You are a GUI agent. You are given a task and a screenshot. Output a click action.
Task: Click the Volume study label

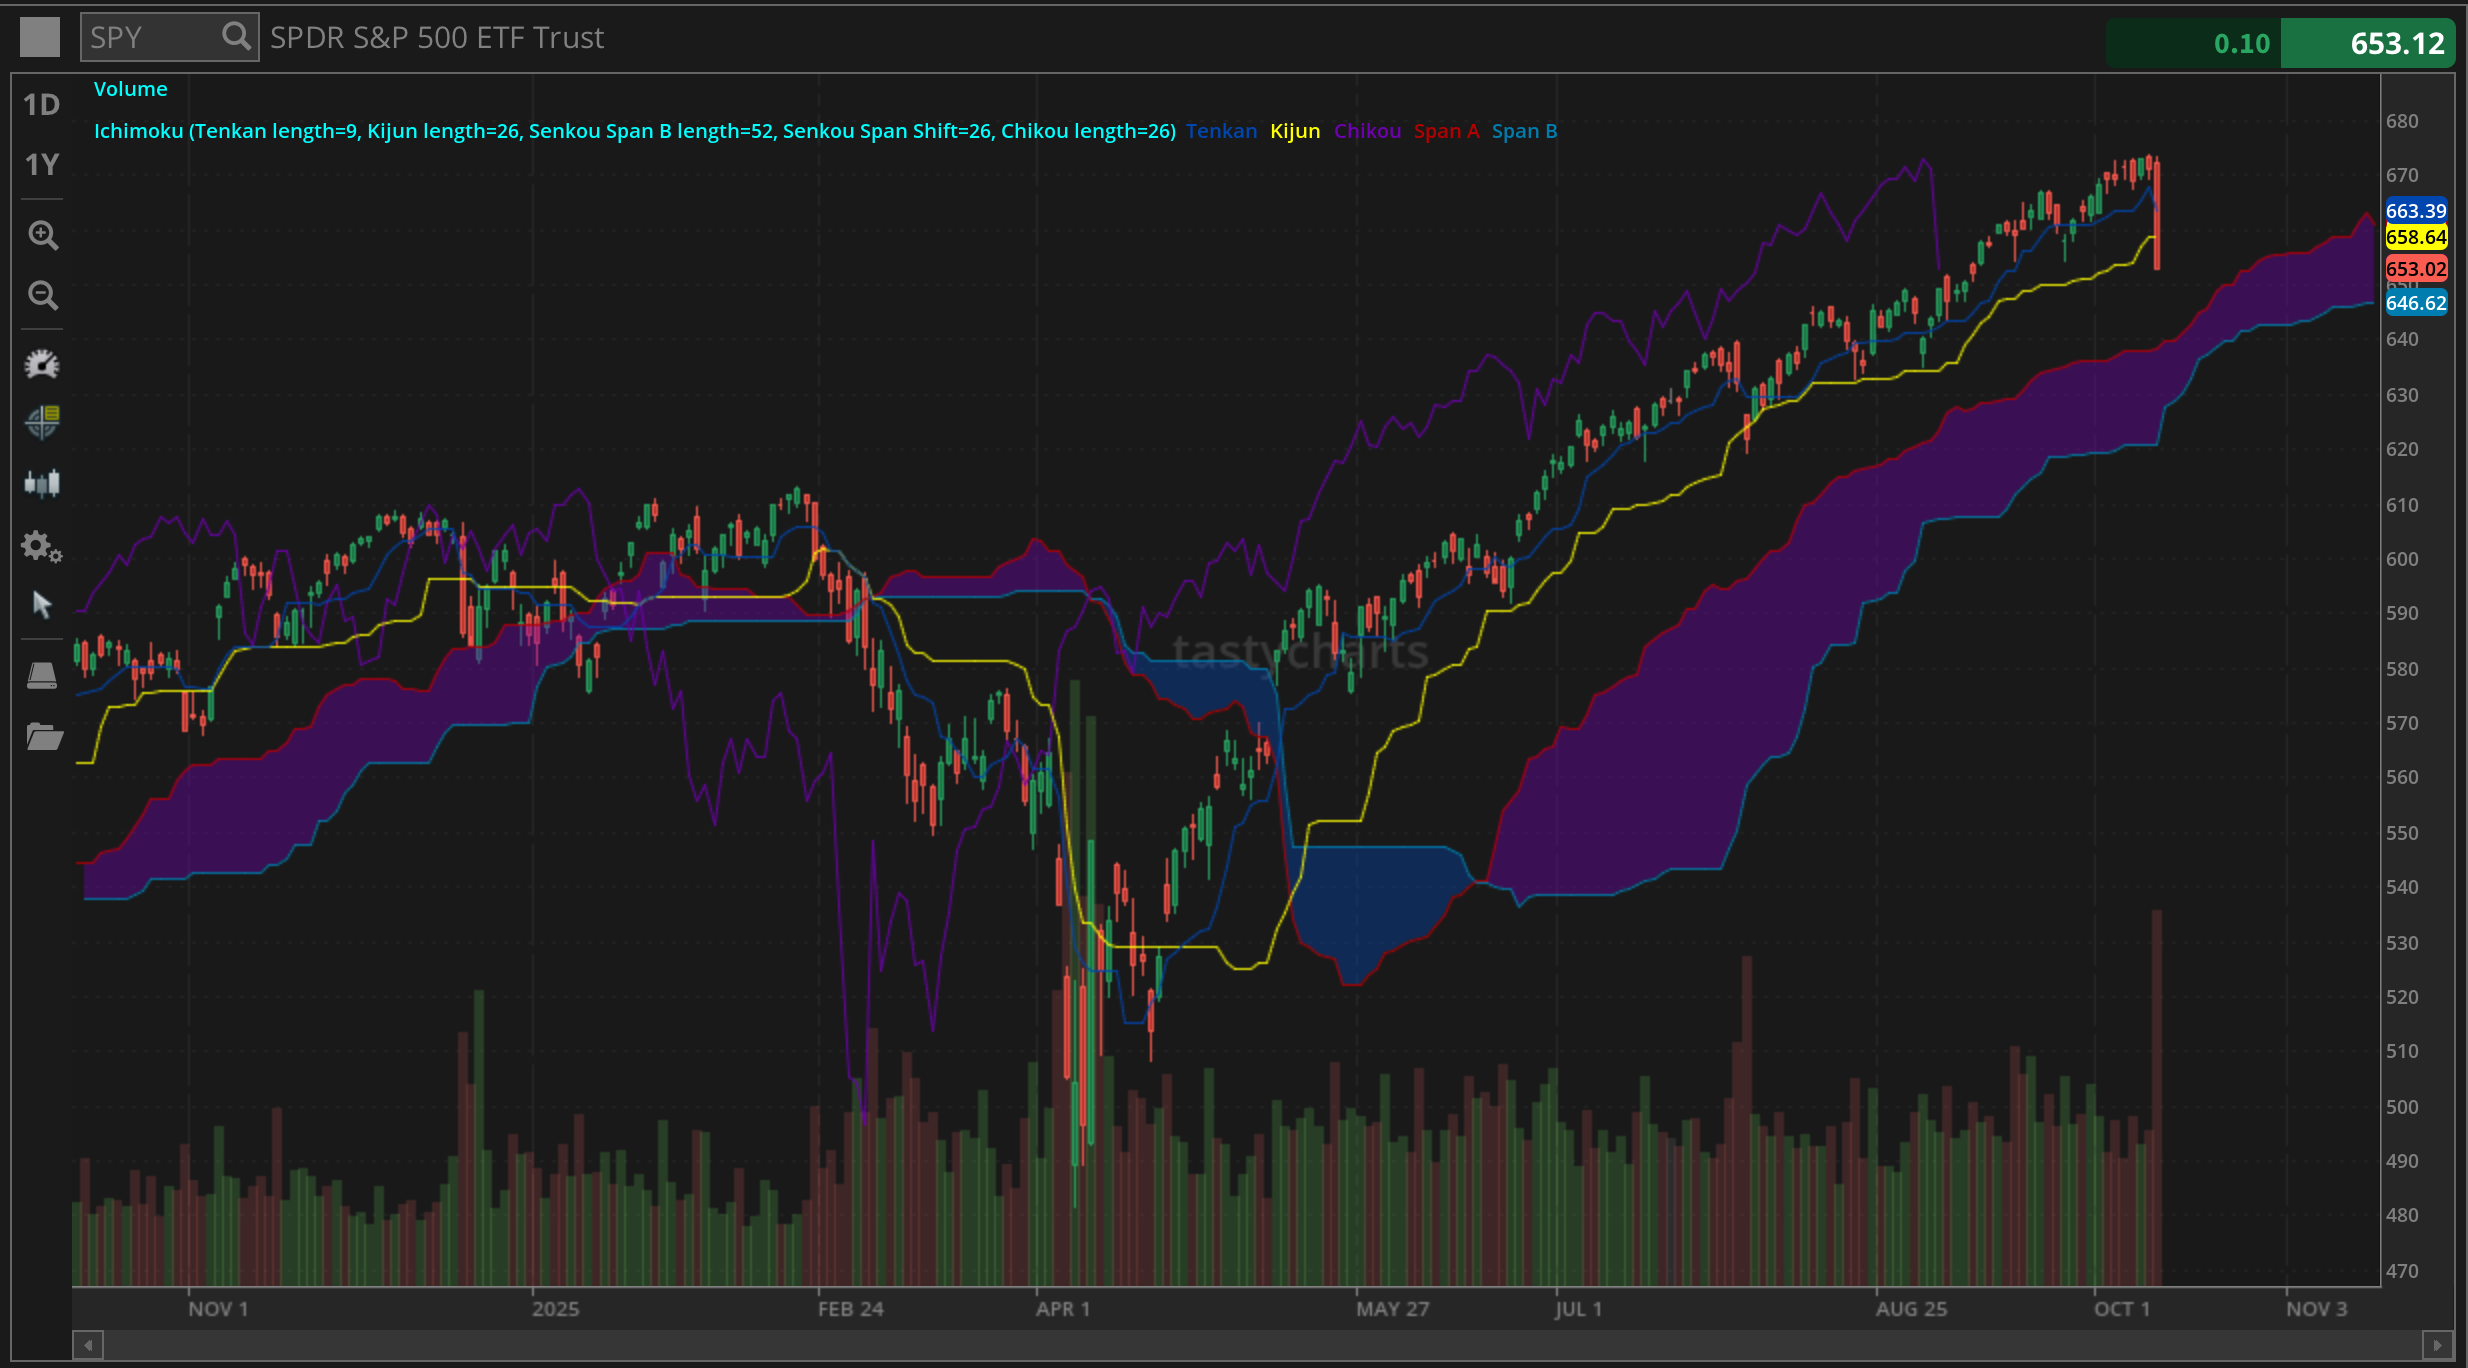[130, 89]
